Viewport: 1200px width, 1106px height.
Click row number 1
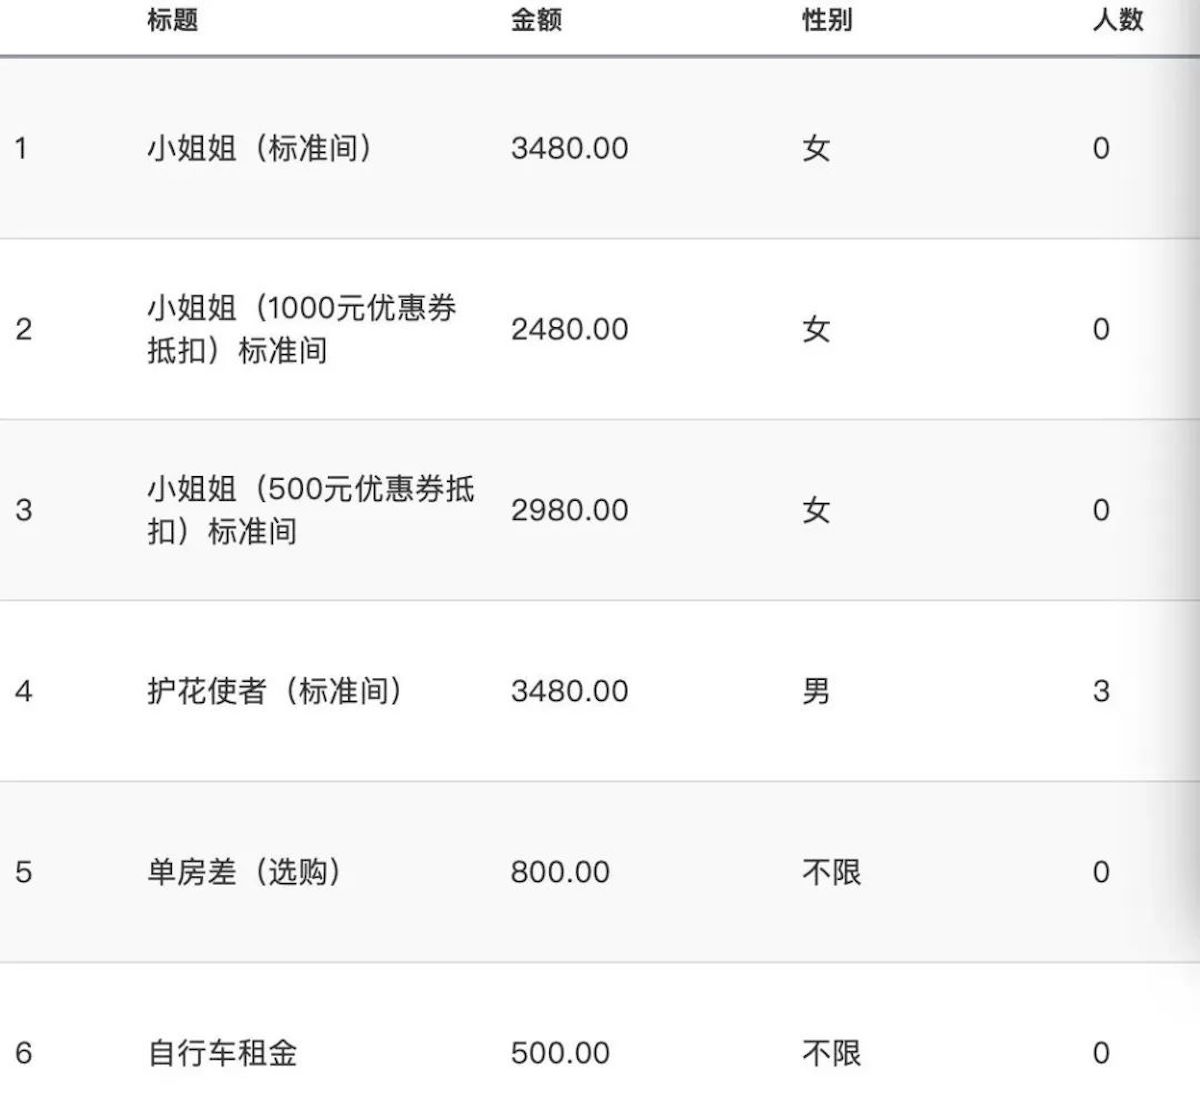click(21, 148)
